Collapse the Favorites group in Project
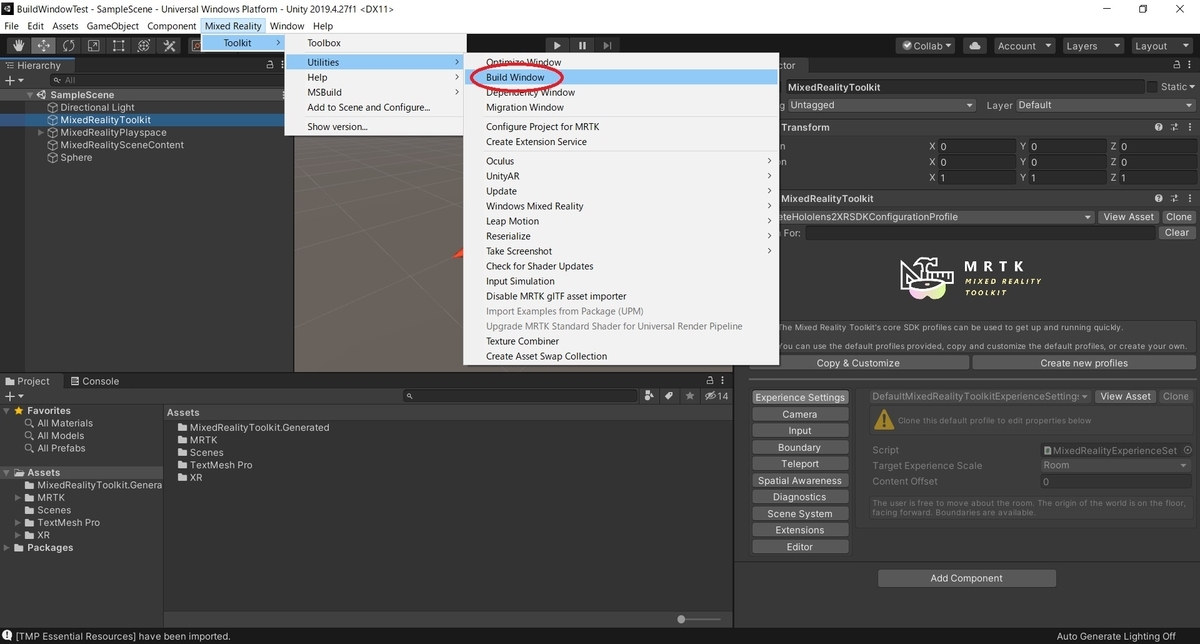The image size is (1200, 644). tap(6, 410)
